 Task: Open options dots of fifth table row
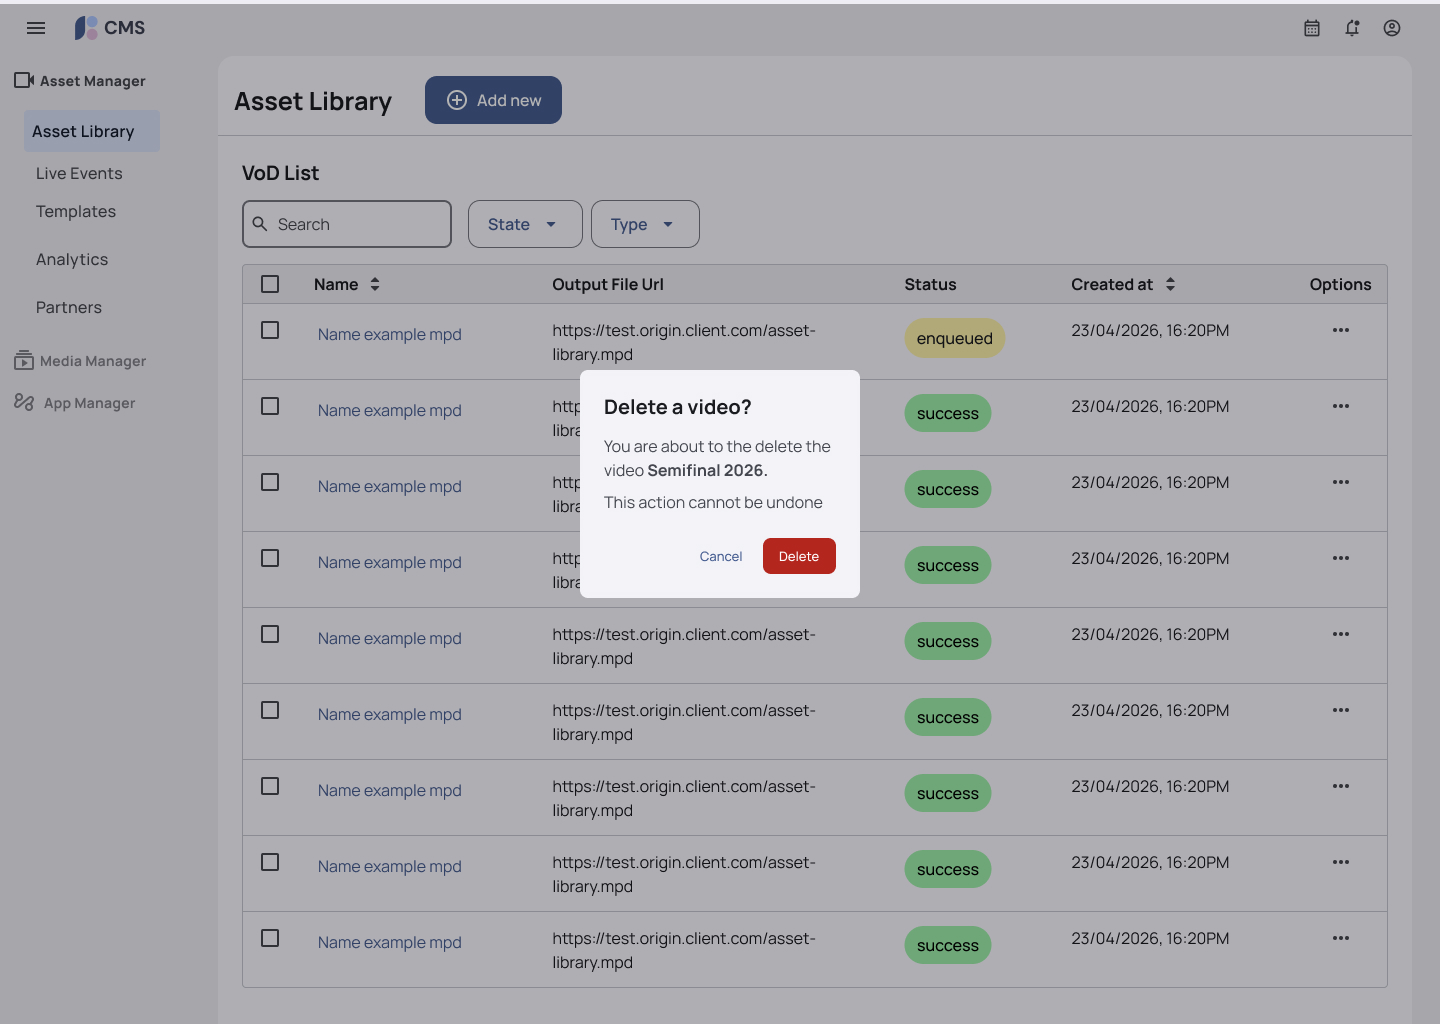(1341, 634)
